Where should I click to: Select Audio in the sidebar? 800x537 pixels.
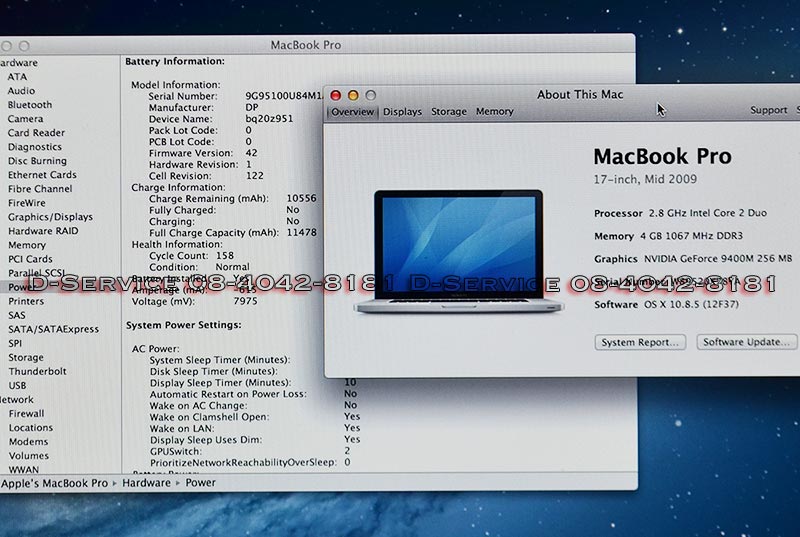coord(21,91)
